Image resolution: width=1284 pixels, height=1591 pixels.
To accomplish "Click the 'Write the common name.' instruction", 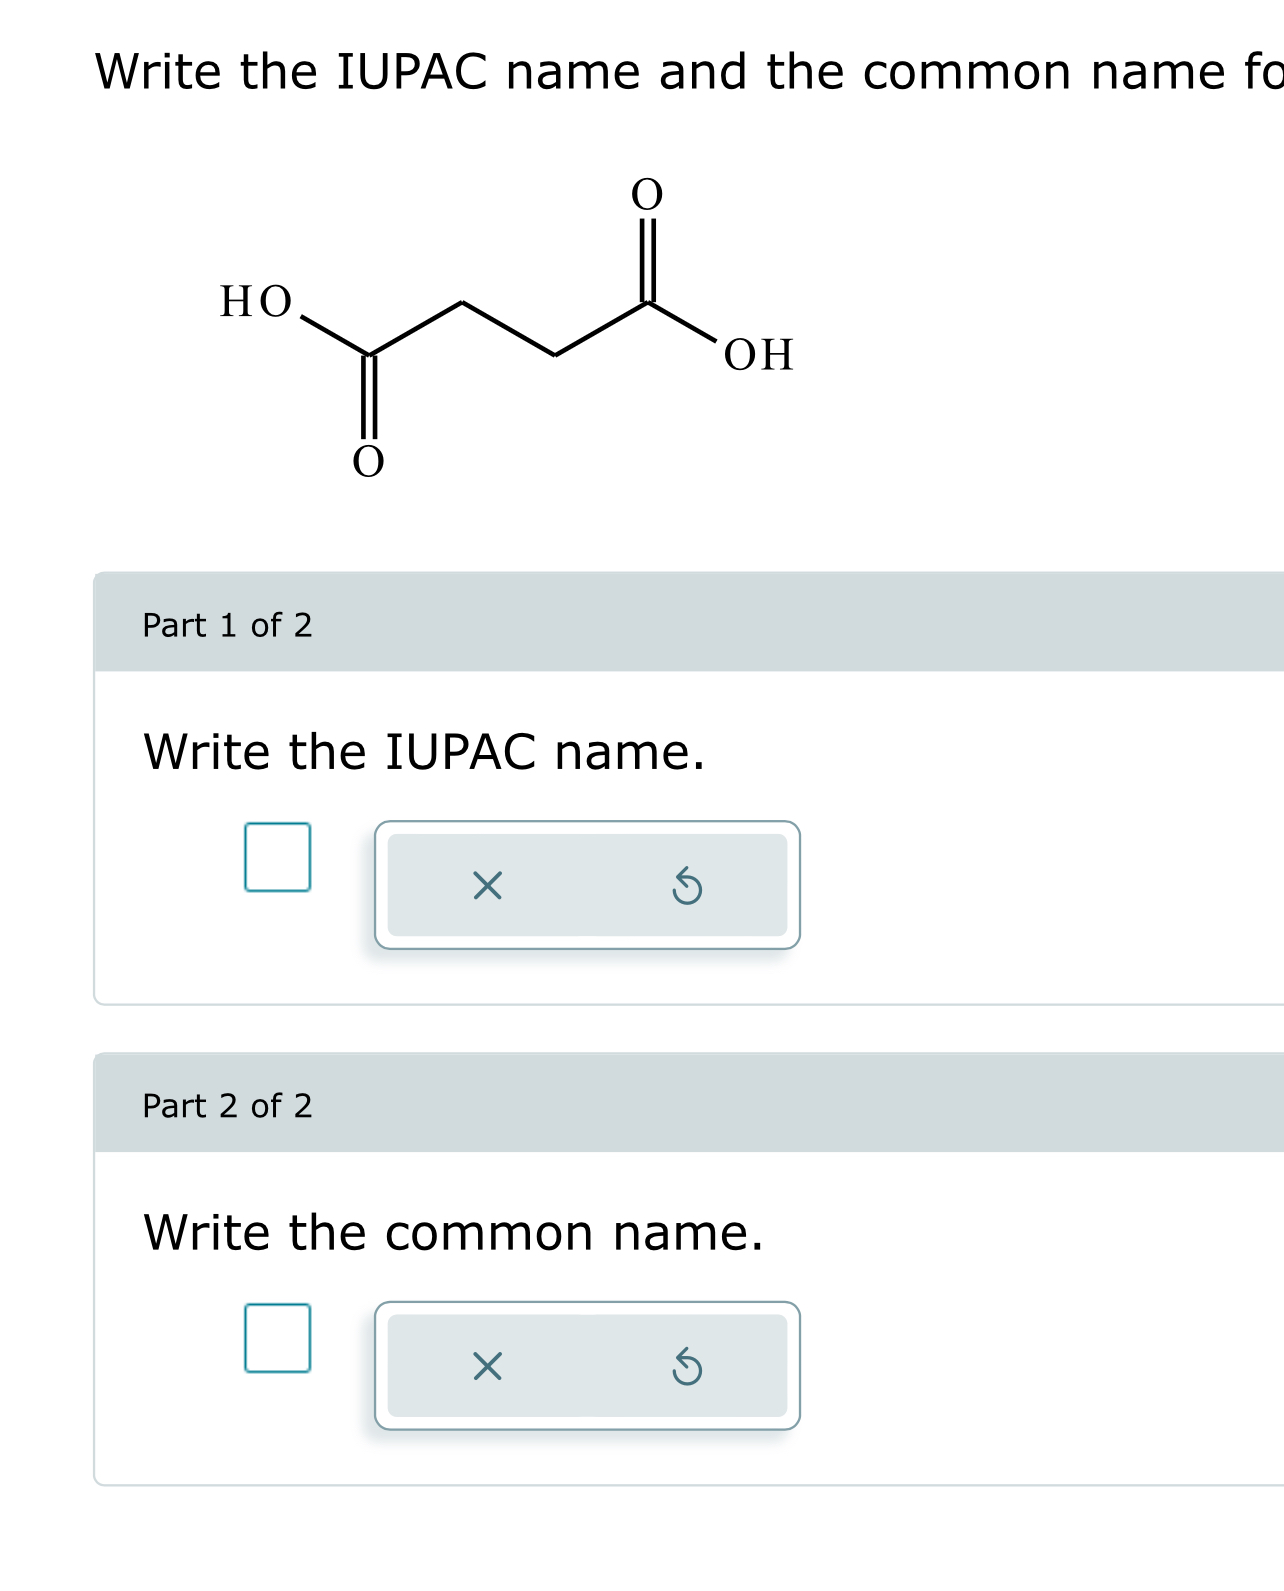I will click(453, 1233).
